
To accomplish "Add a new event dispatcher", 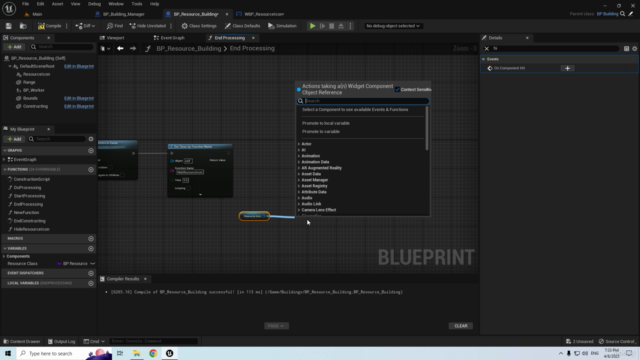I will tap(91, 273).
